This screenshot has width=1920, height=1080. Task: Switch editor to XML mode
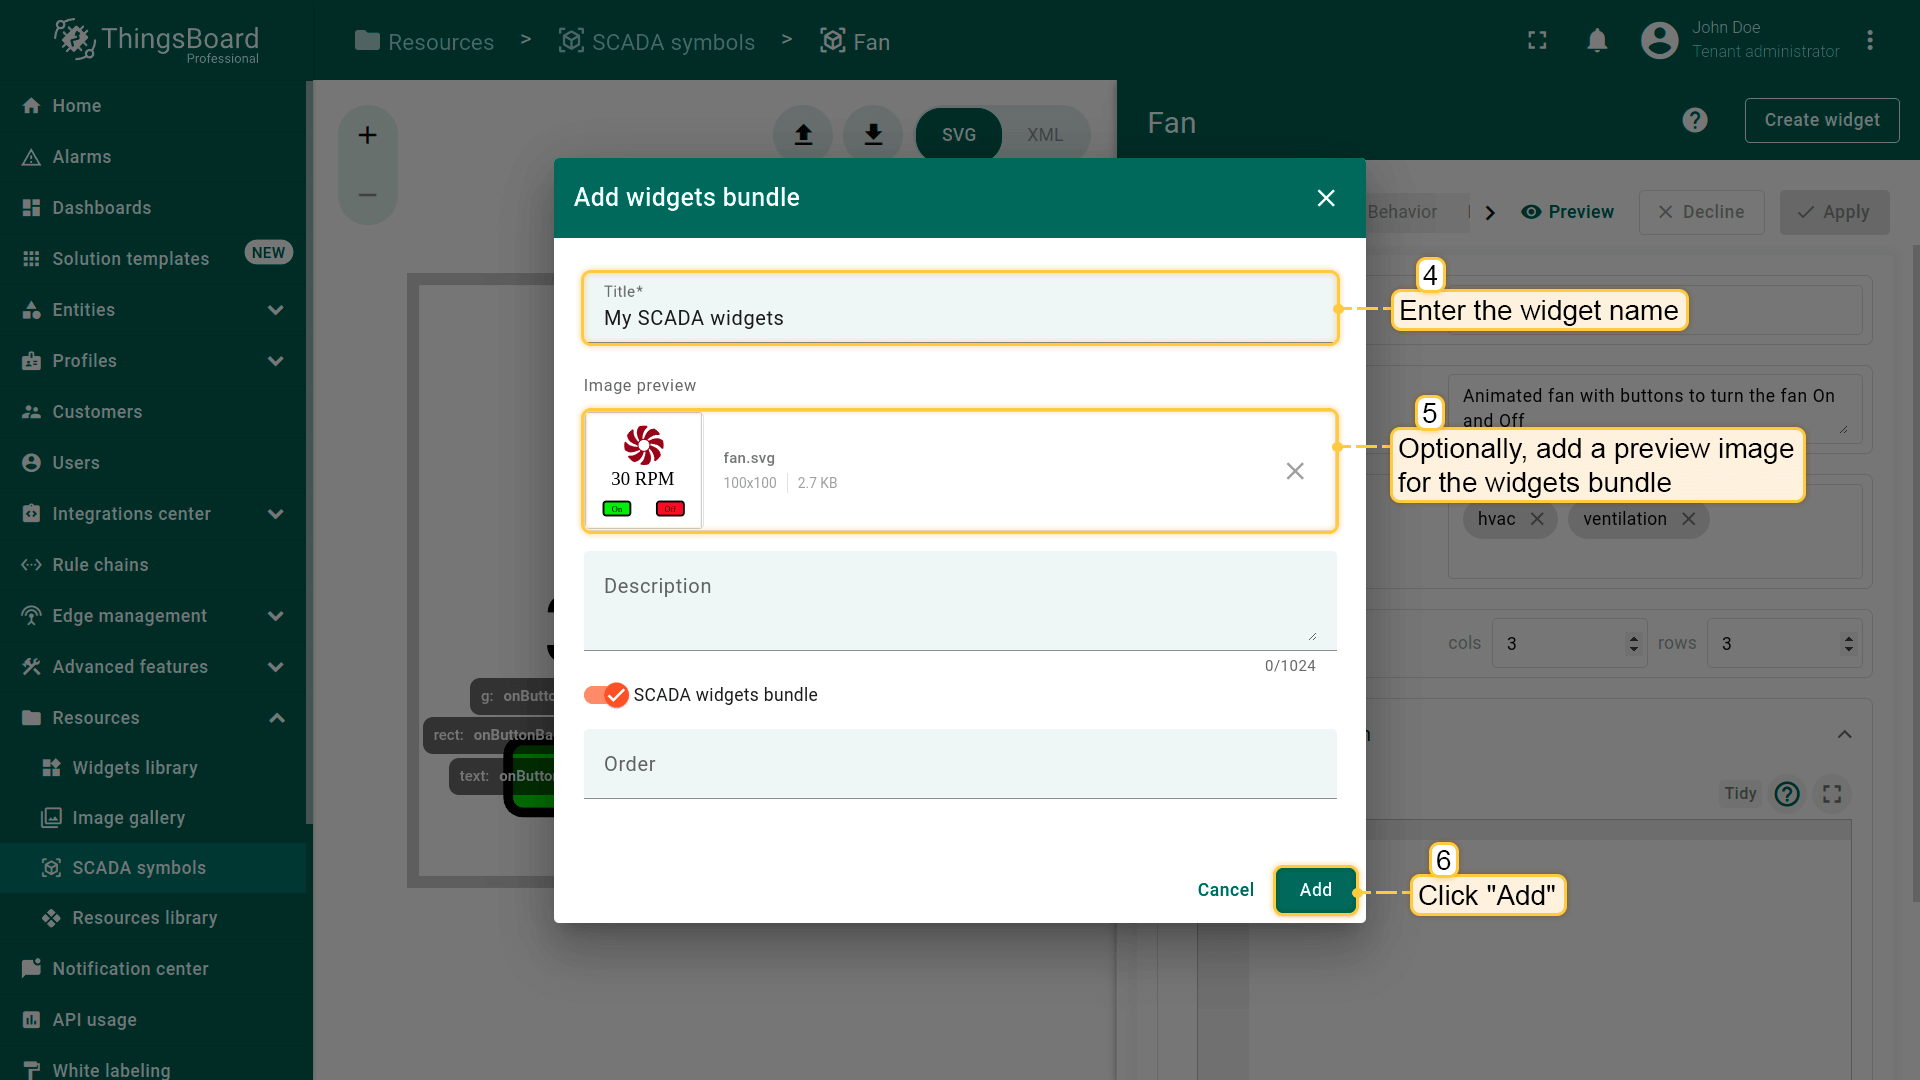pos(1044,134)
